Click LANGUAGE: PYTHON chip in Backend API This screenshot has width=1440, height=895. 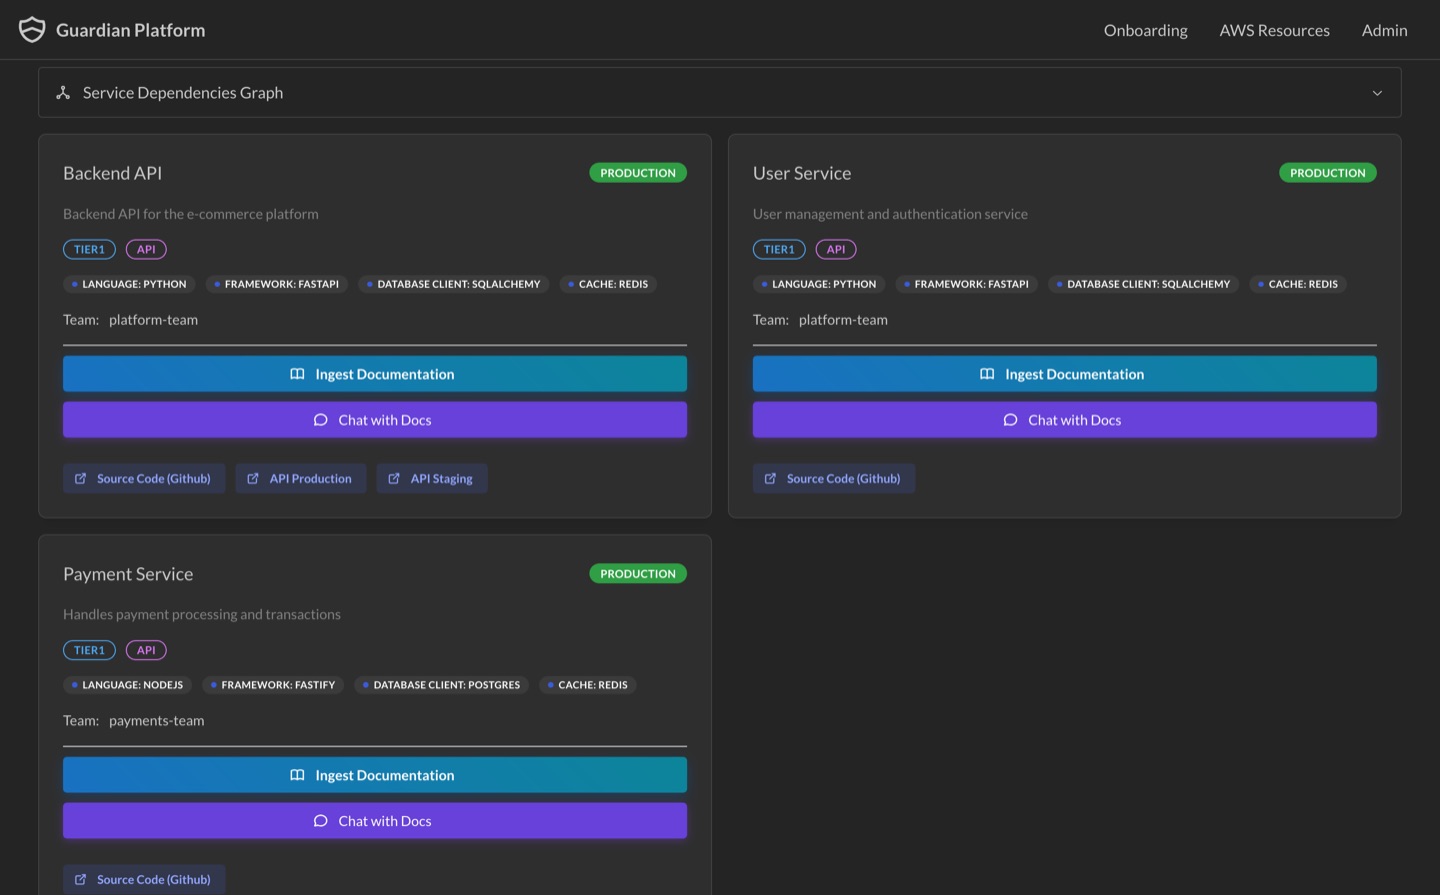tap(129, 284)
